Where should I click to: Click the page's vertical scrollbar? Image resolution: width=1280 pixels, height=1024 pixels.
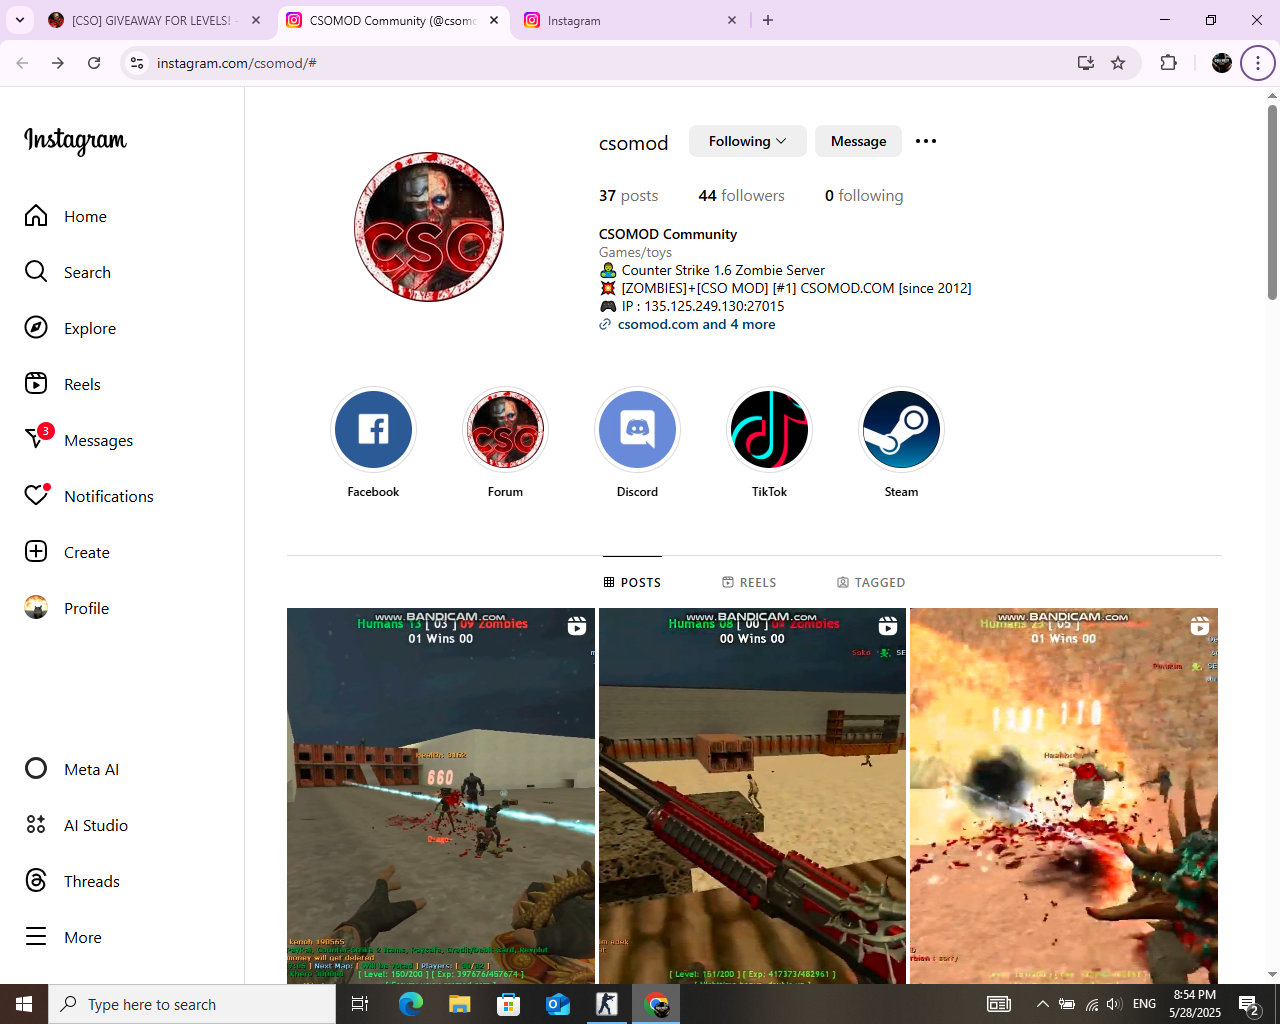coord(1272,200)
